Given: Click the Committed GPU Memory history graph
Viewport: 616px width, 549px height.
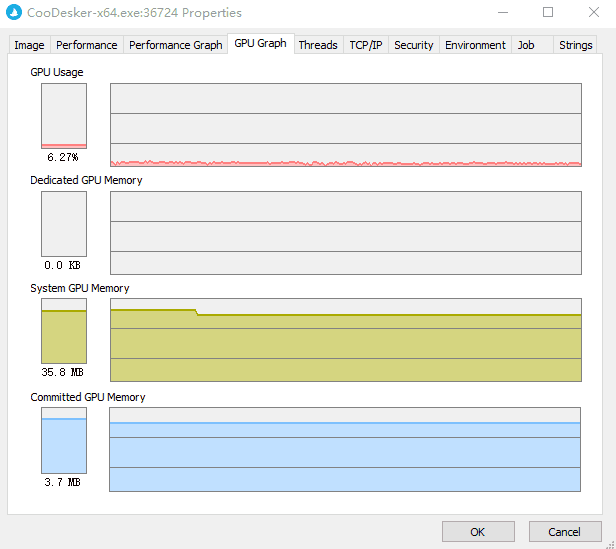Looking at the screenshot, I should 345,449.
